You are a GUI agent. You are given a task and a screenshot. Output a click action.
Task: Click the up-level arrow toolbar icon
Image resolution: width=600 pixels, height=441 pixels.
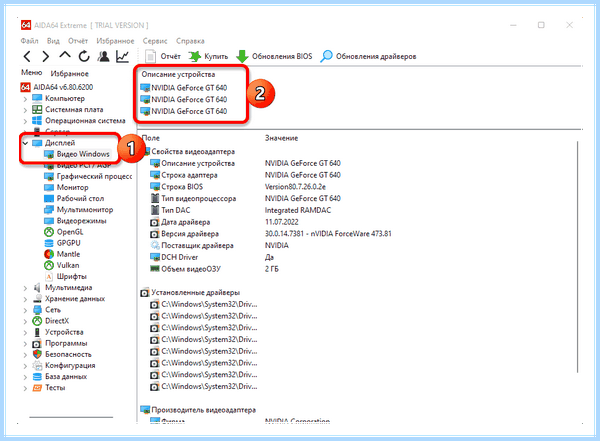point(65,56)
